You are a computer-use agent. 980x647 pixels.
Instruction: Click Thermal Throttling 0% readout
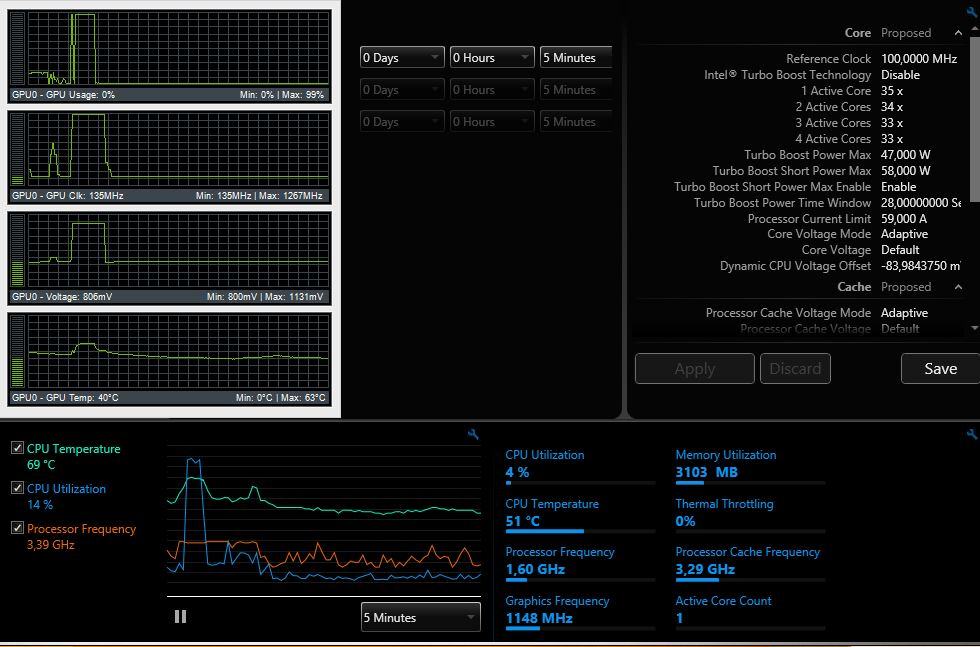[685, 521]
